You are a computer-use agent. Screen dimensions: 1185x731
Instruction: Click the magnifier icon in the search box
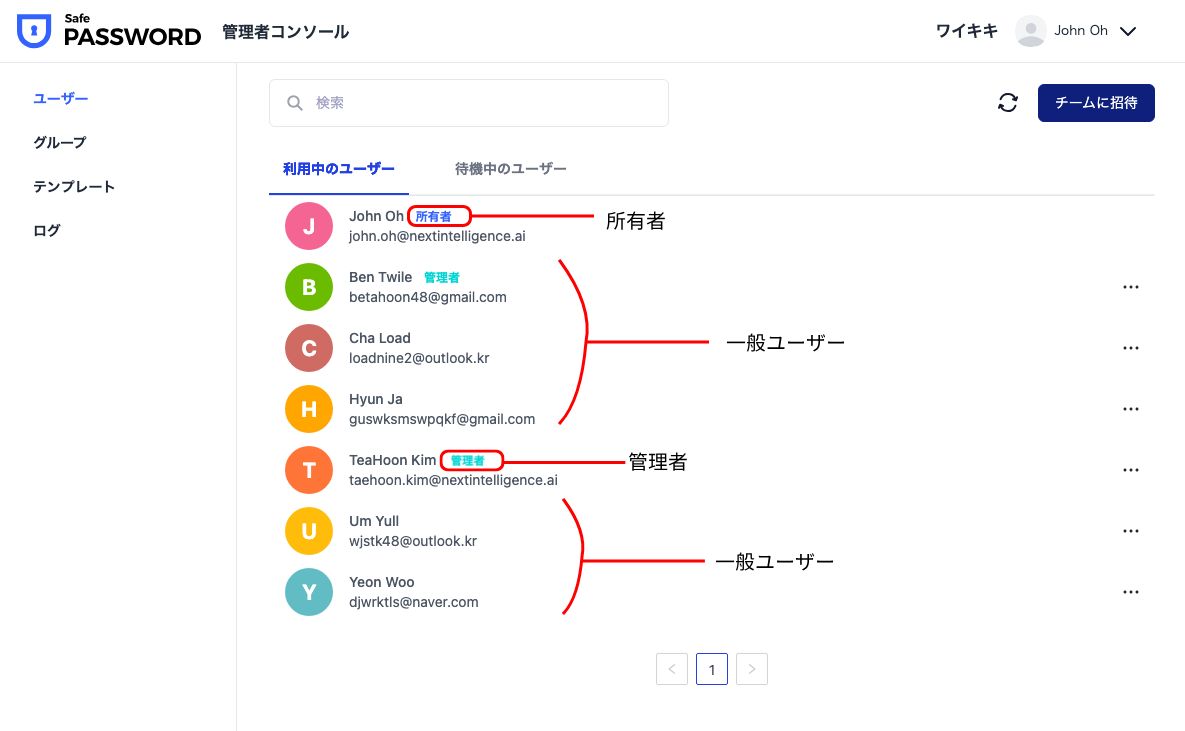point(295,103)
